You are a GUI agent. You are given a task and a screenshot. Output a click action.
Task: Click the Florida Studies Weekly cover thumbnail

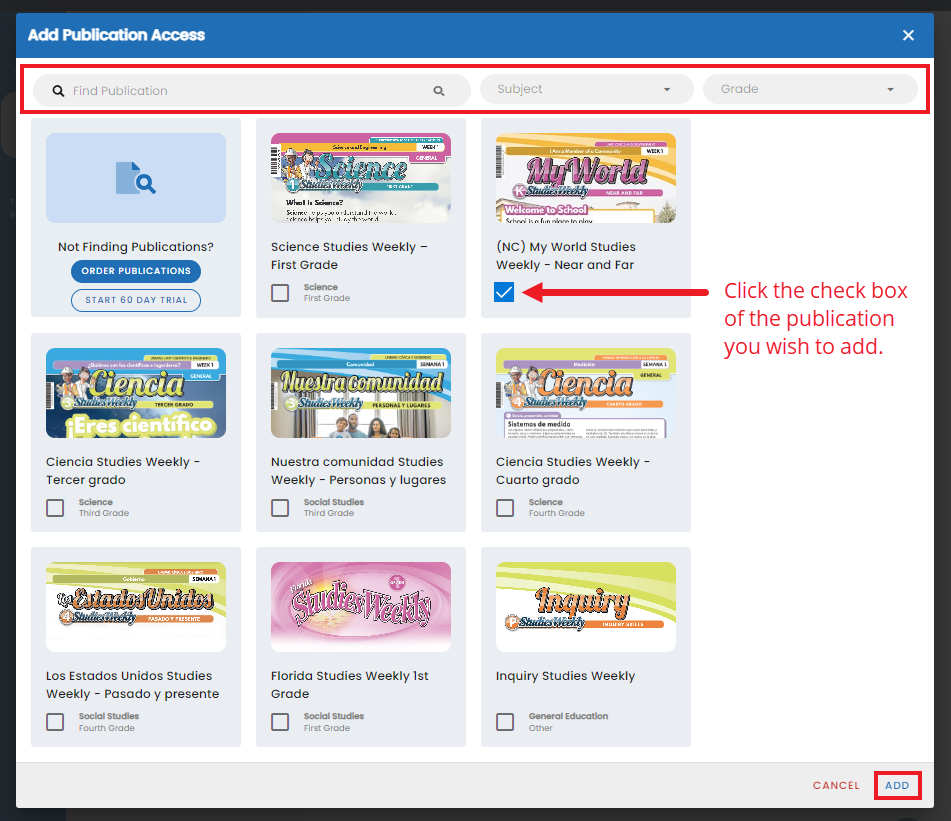(x=361, y=607)
